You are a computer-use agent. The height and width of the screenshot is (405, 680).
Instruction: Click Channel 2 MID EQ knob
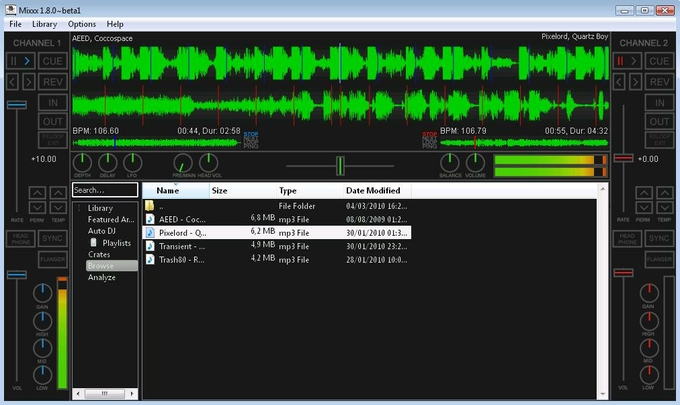point(649,348)
